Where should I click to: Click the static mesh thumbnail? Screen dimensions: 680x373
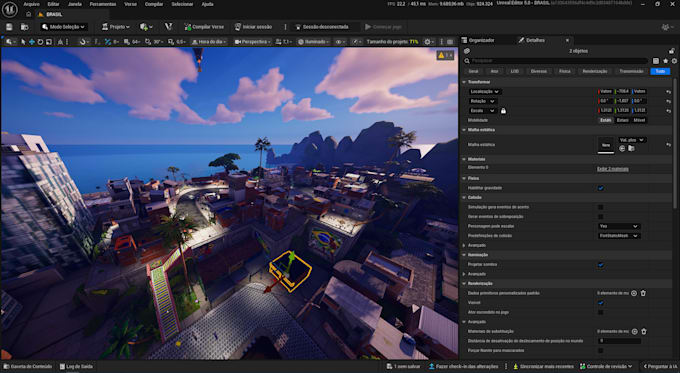606,145
